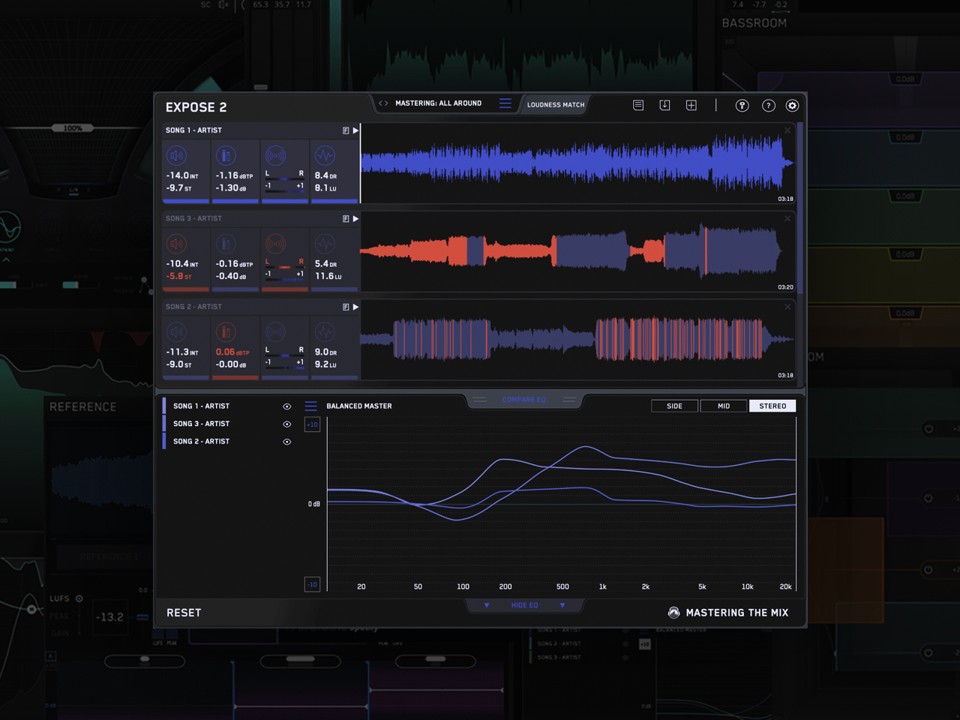Click Song 2 loudness speaker icon

coord(177,332)
